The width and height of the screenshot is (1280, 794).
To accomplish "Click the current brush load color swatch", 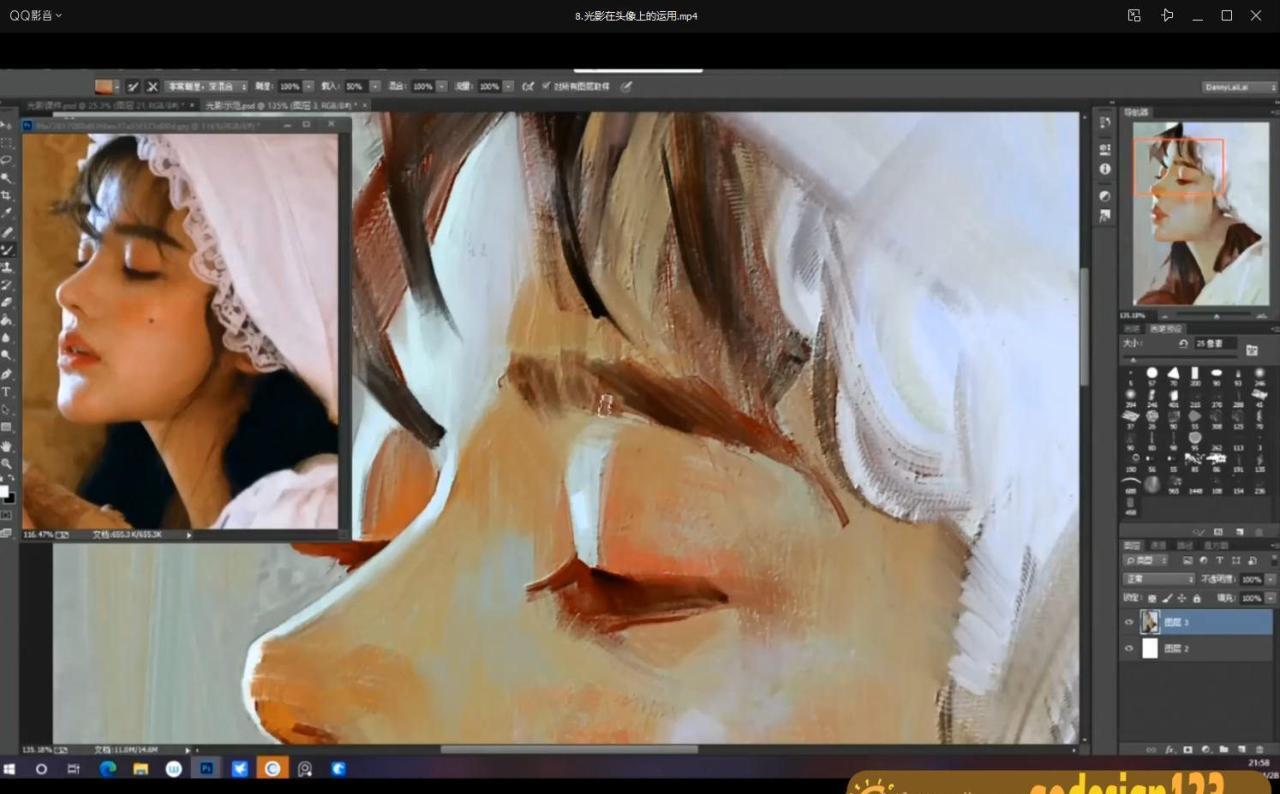I will (x=104, y=87).
